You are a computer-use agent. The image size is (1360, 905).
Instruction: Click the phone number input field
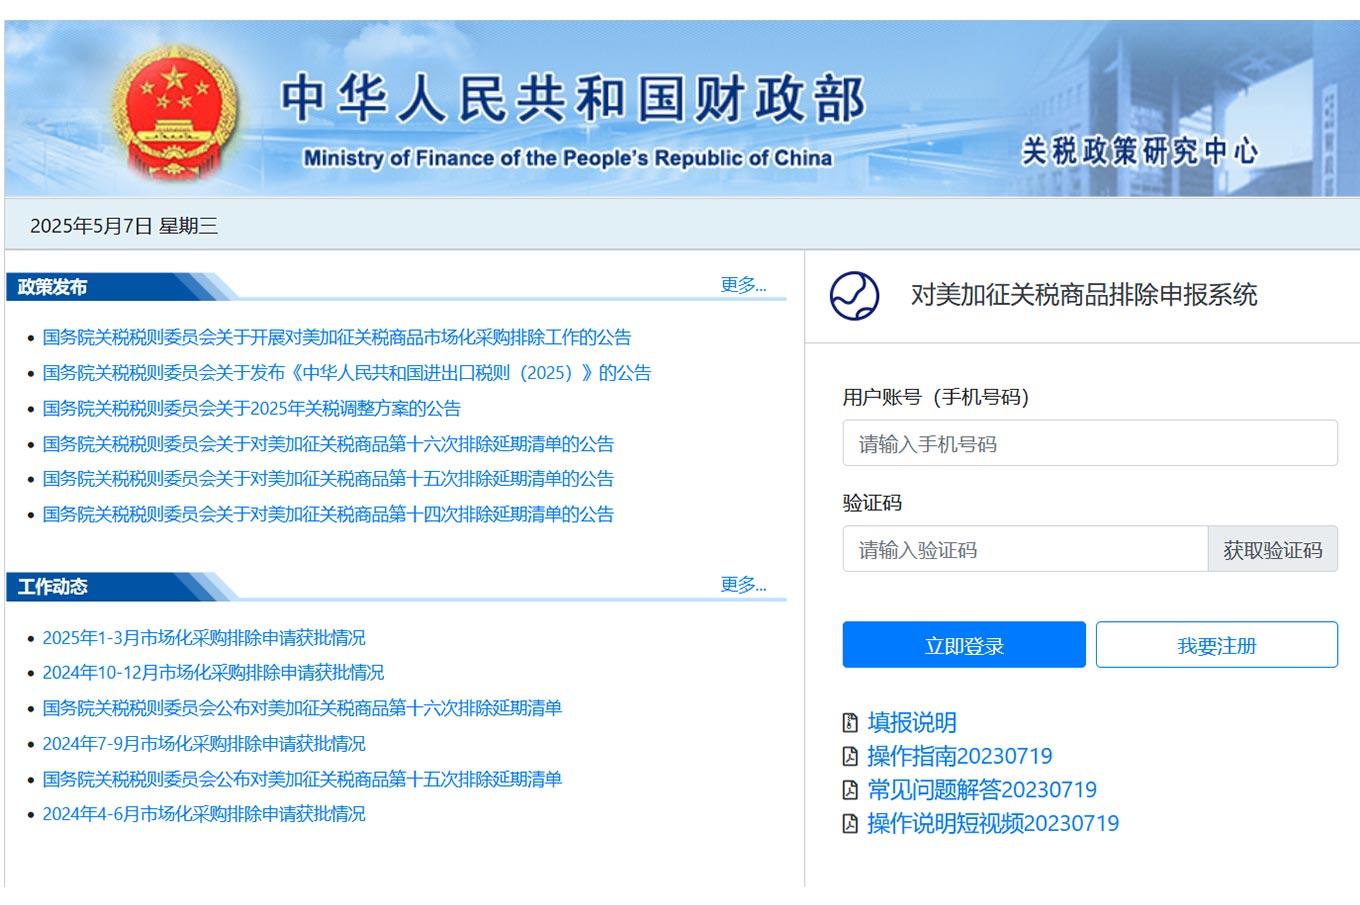pos(1089,443)
